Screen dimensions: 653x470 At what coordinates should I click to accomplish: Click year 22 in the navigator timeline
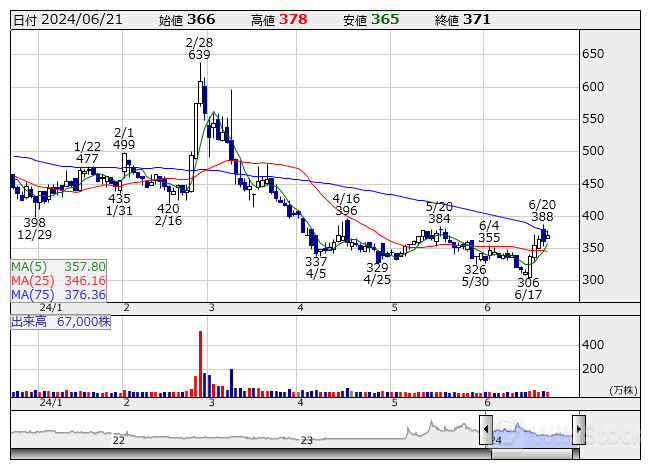pyautogui.click(x=118, y=440)
